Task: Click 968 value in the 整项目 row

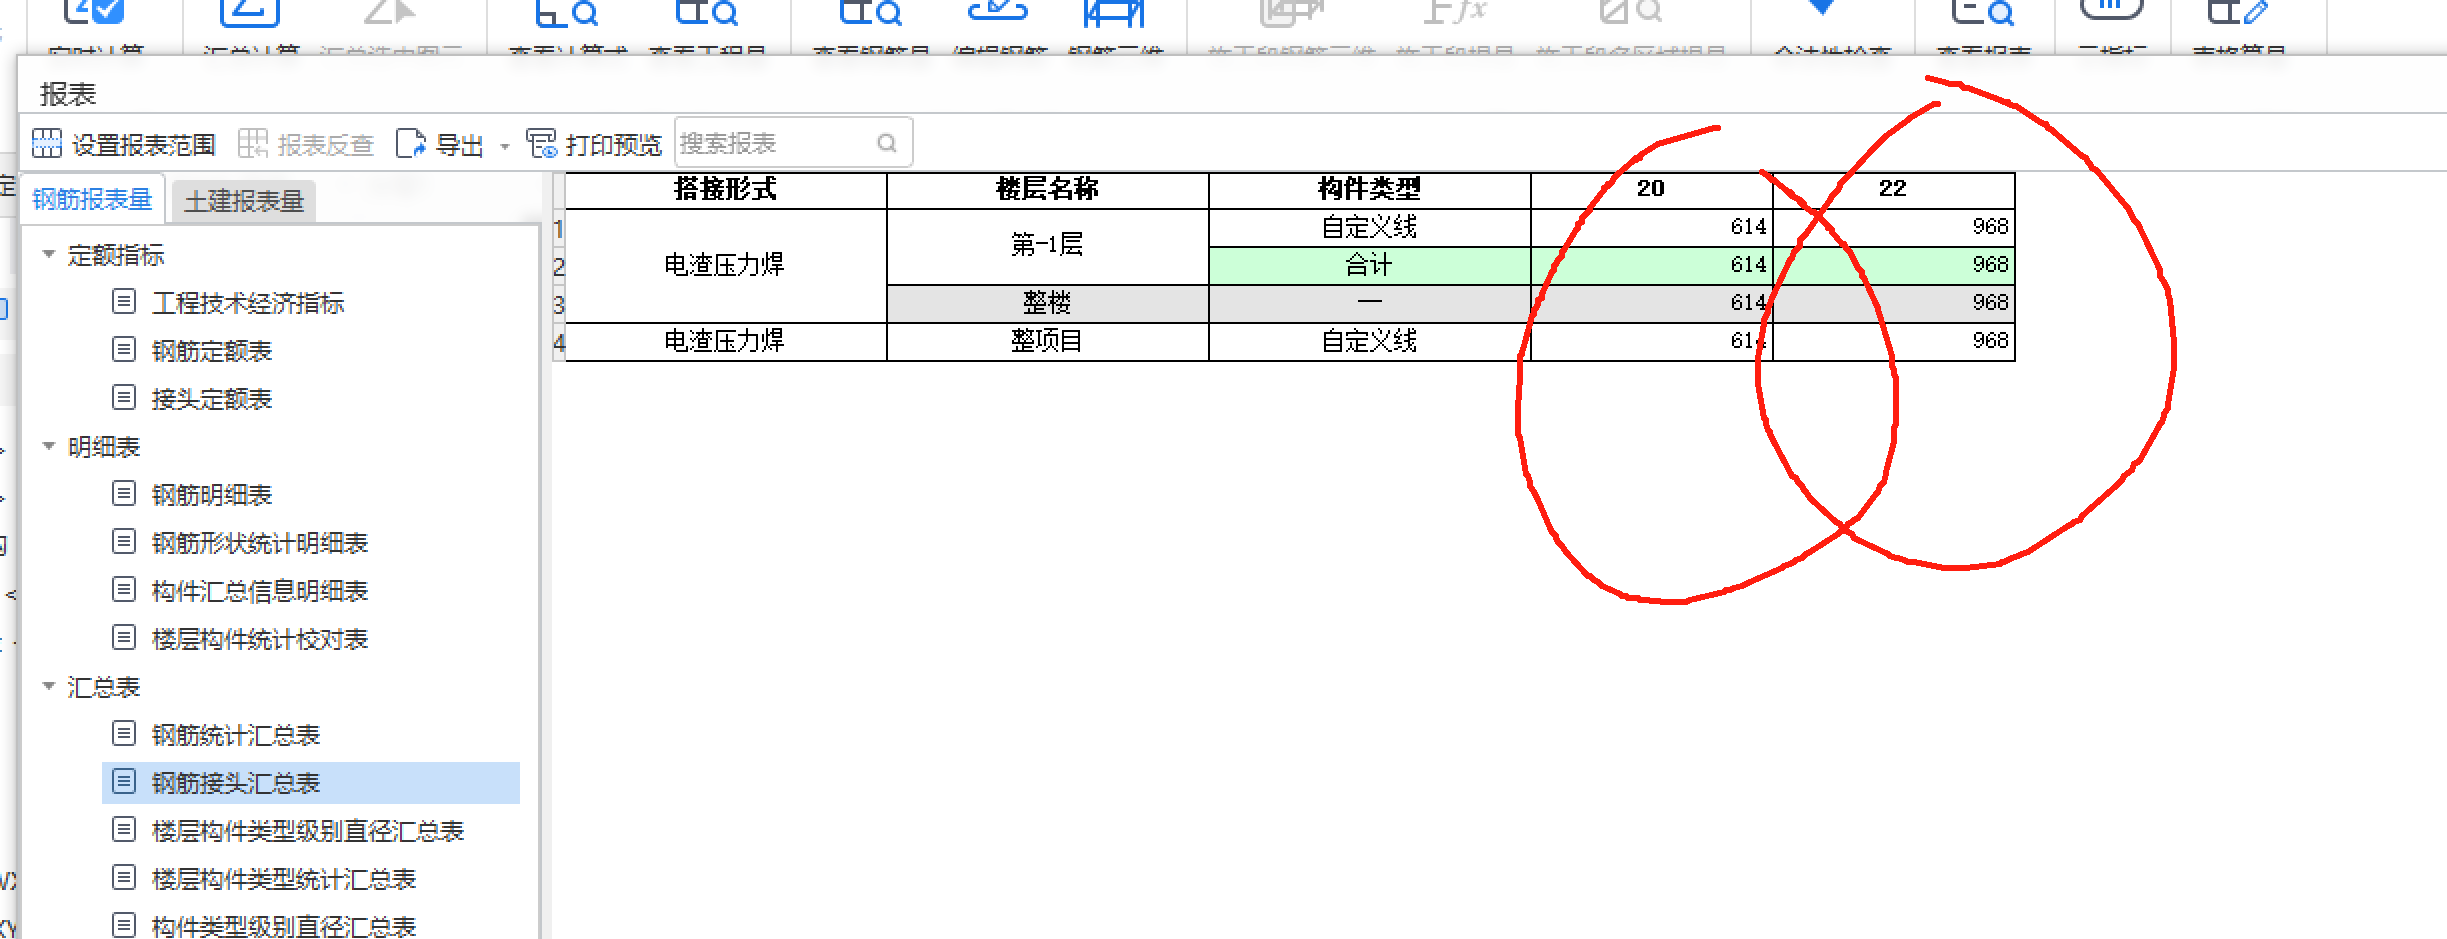Action: point(1990,341)
